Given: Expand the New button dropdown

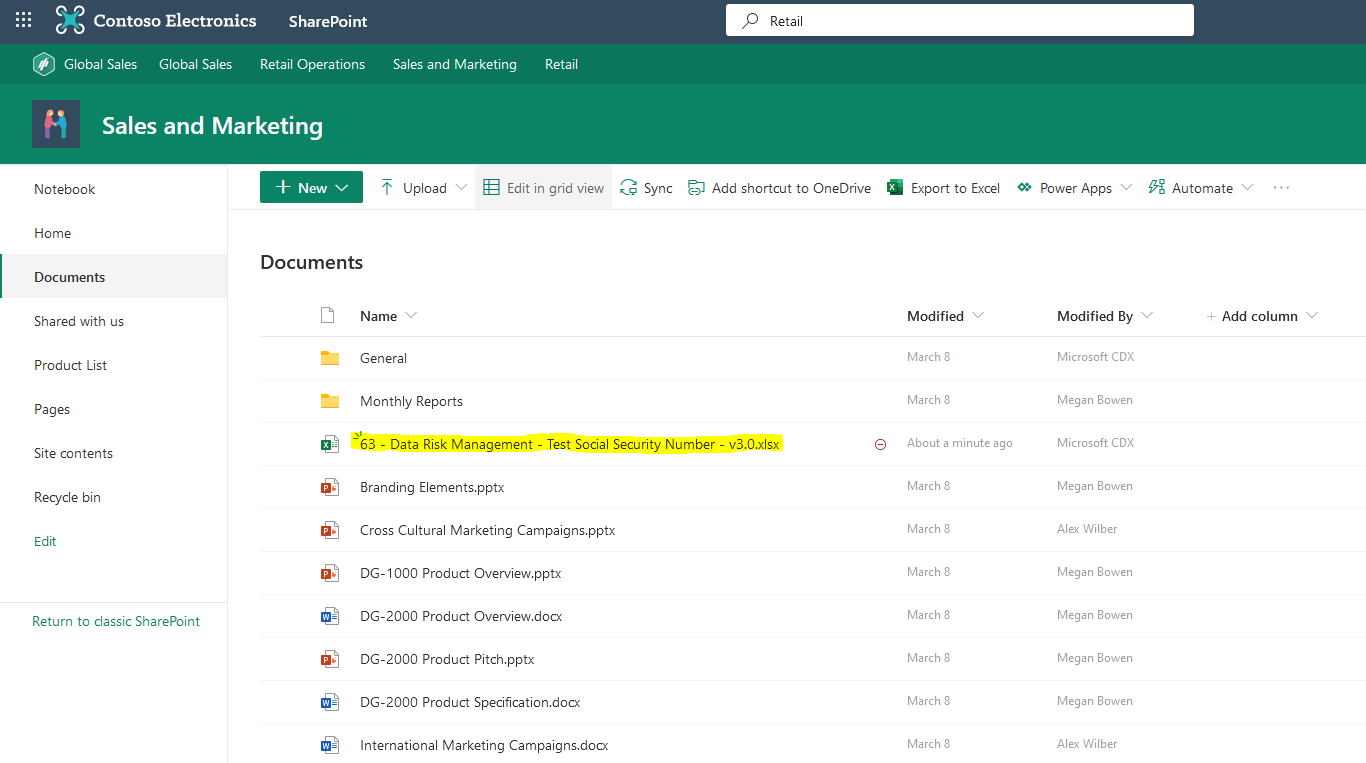Looking at the screenshot, I should click(x=342, y=188).
